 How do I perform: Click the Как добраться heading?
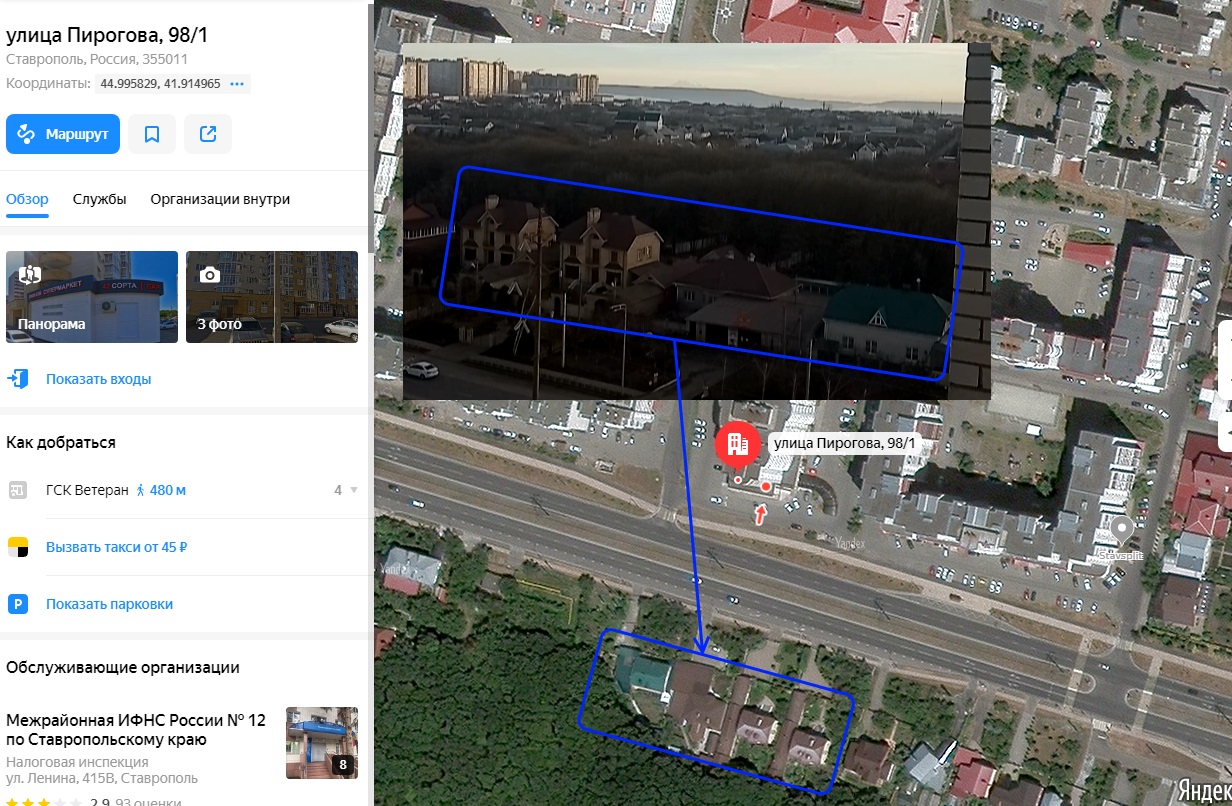61,442
